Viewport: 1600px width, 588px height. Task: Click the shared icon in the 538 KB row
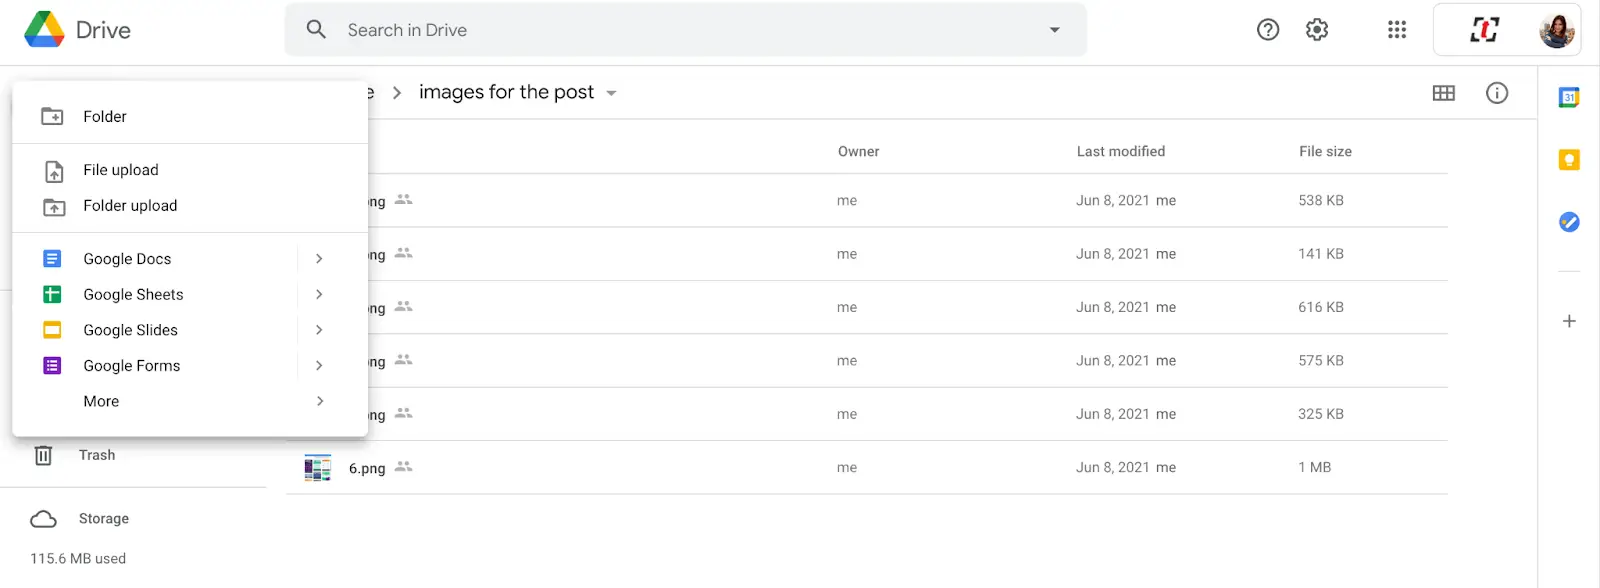coord(404,199)
